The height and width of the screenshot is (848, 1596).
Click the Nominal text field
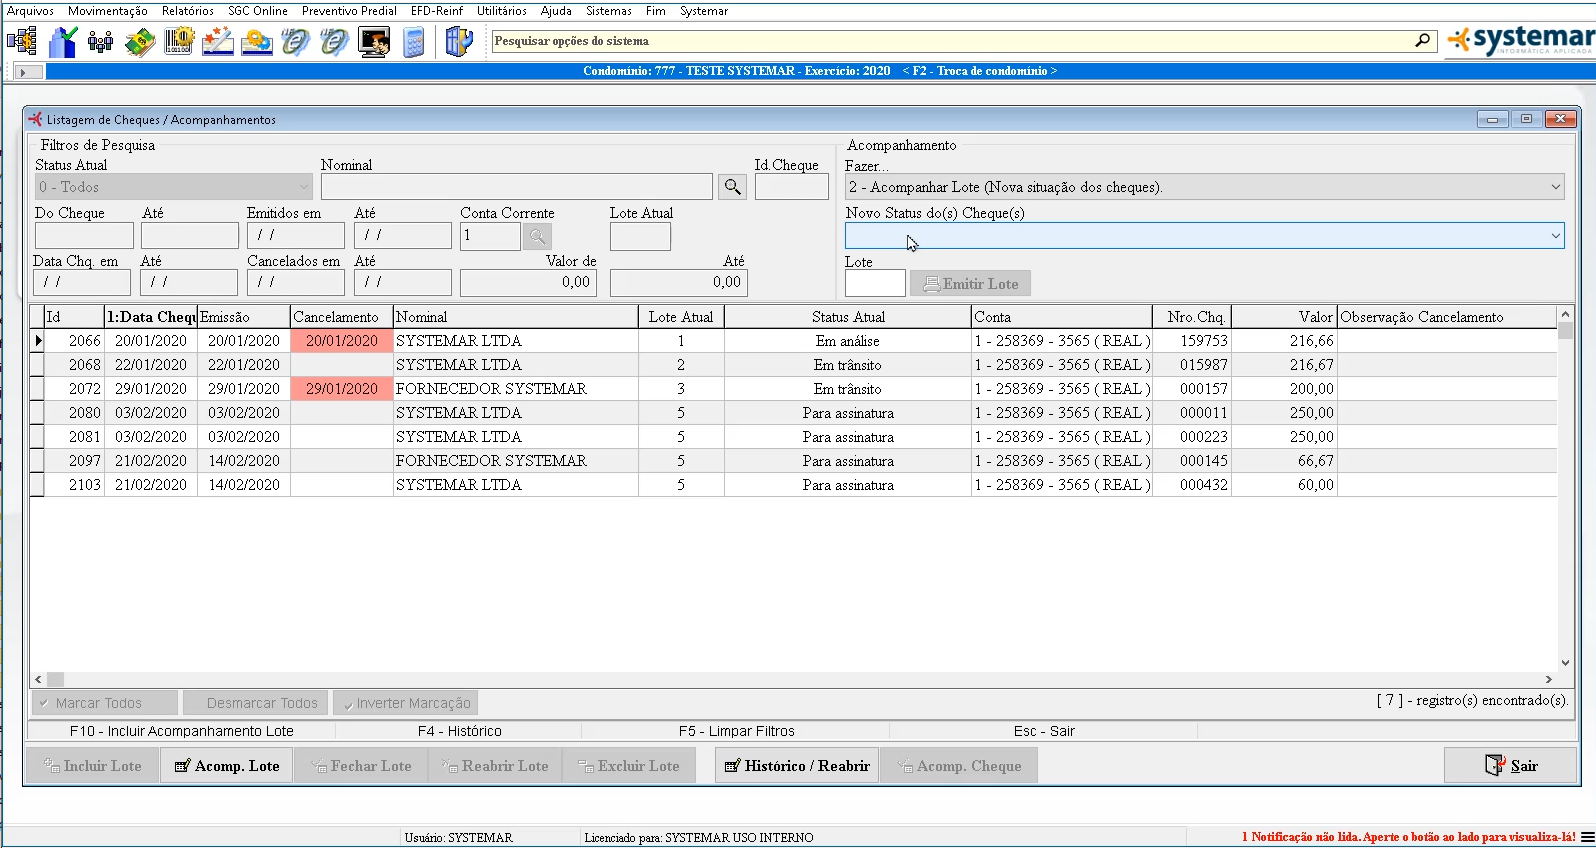coord(517,187)
